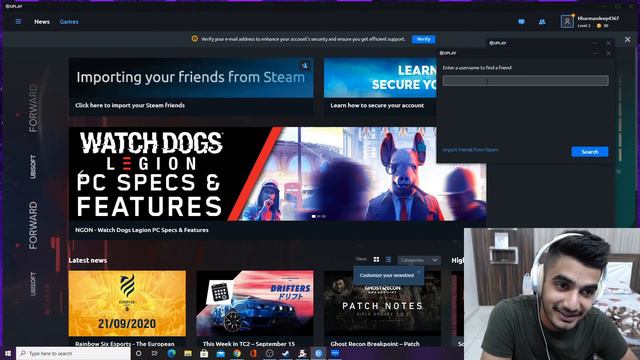Click the account username in header
The image size is (640, 360).
pos(598,18)
